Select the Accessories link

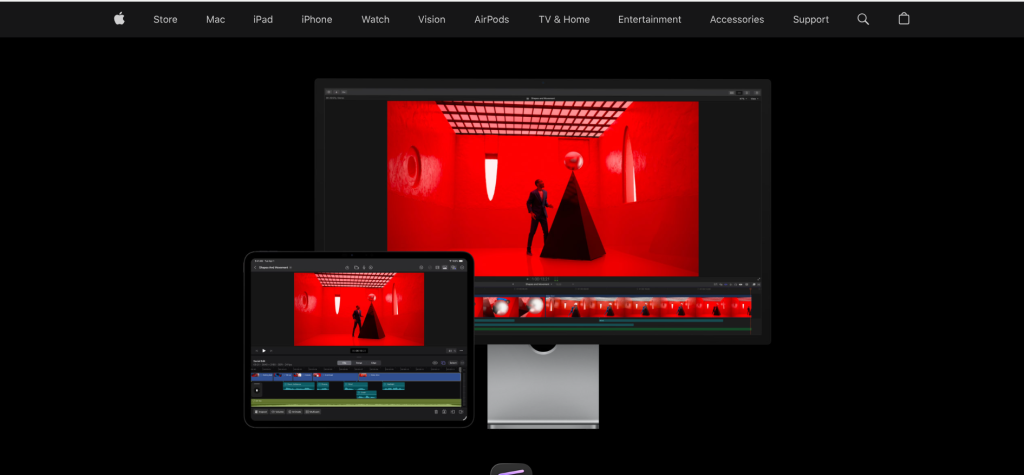(736, 19)
